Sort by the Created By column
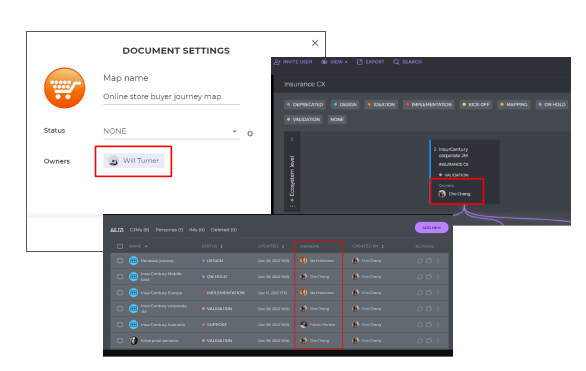The width and height of the screenshot is (586, 371). [x=368, y=246]
